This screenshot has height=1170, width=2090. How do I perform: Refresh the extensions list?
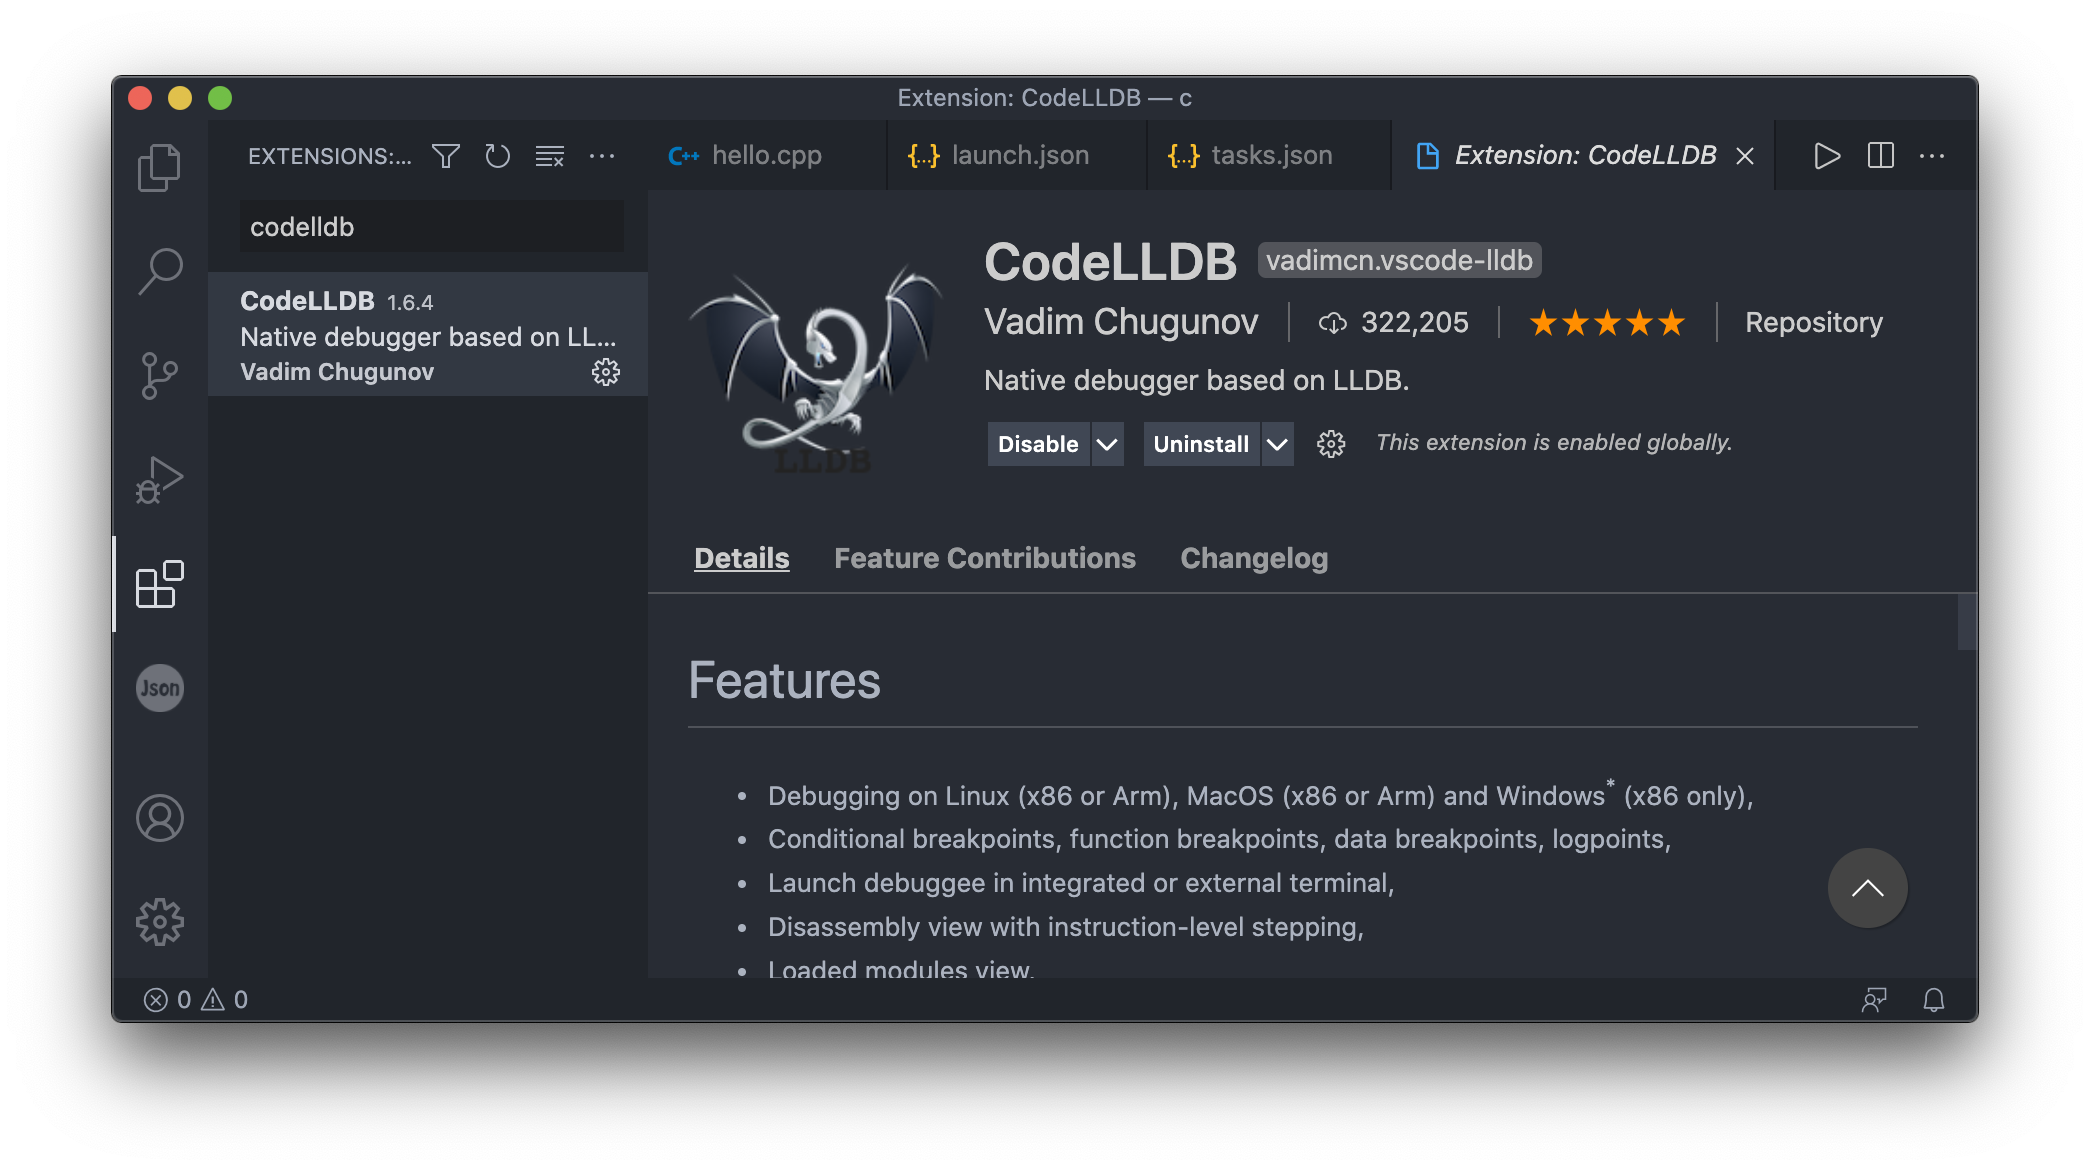pyautogui.click(x=497, y=156)
